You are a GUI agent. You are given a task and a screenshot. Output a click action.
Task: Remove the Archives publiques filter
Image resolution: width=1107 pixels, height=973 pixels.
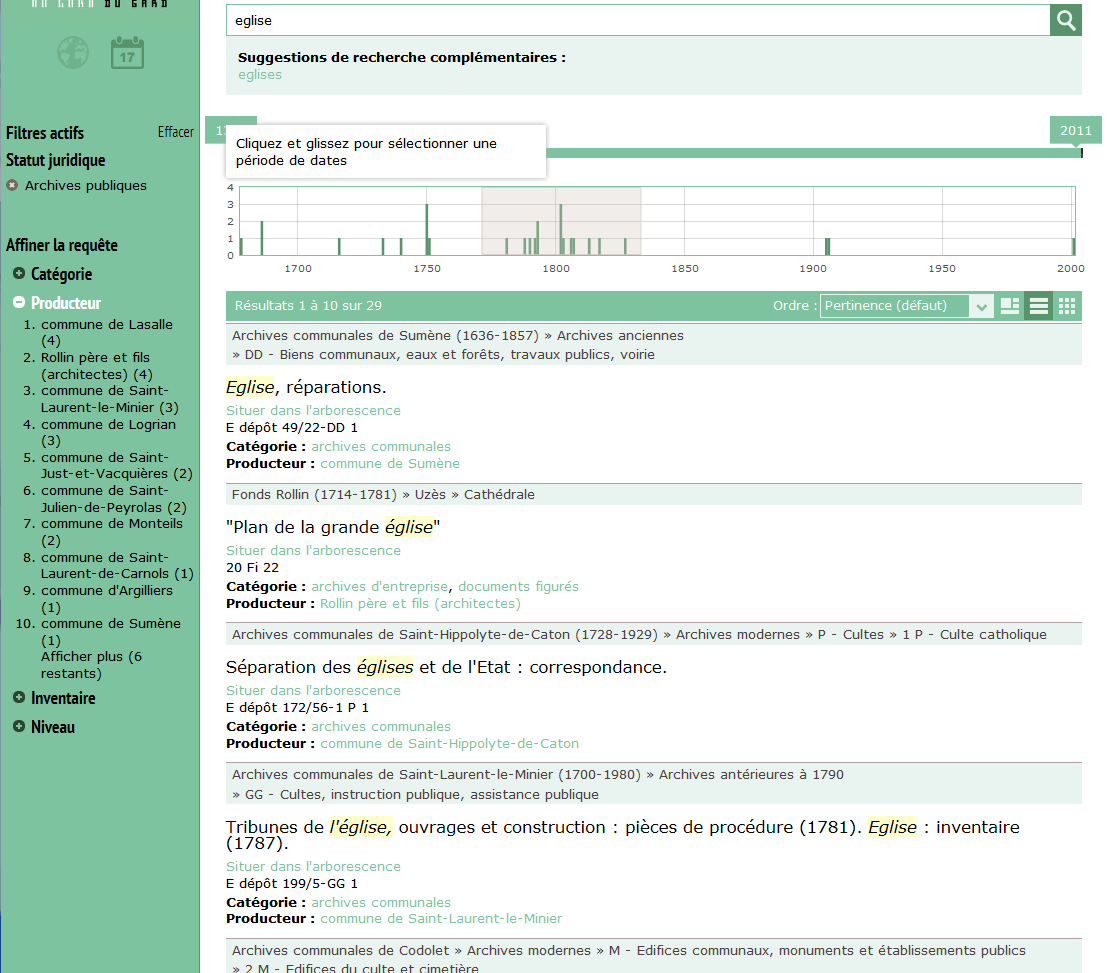[10, 185]
